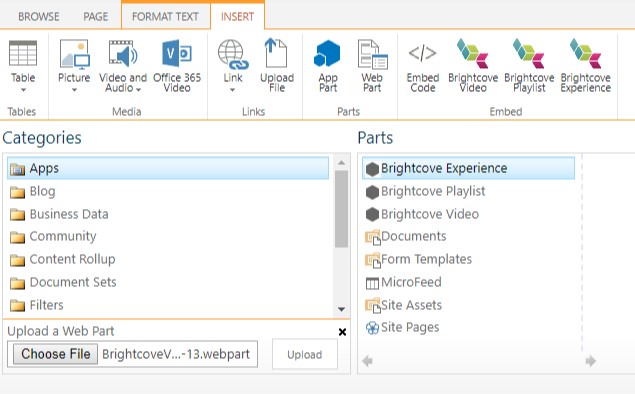Click the Upload button
Screen dimensions: 635x394
(x=305, y=355)
